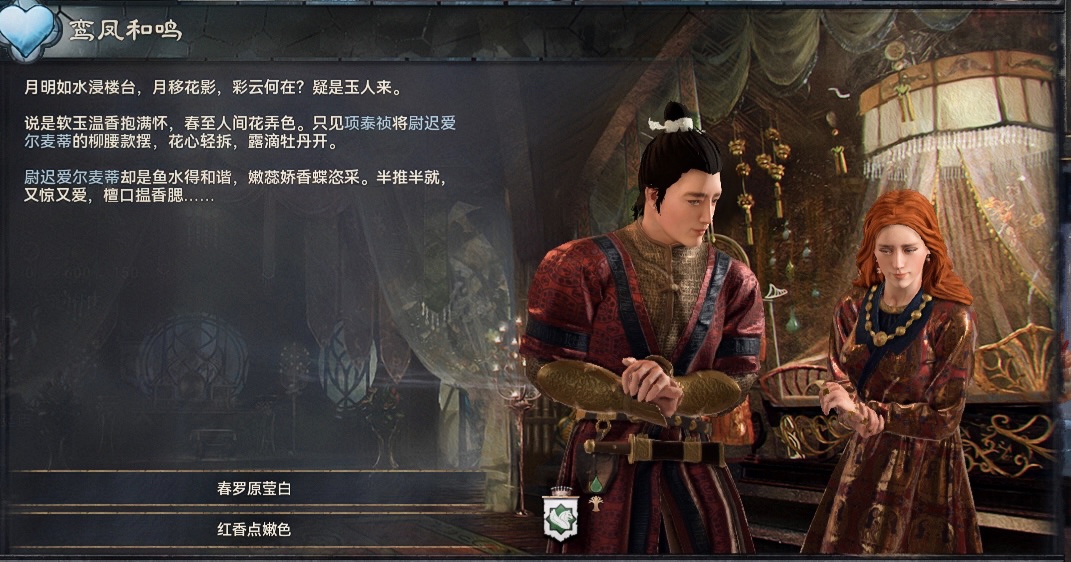Click the man's topknot hair ornament

[672, 124]
